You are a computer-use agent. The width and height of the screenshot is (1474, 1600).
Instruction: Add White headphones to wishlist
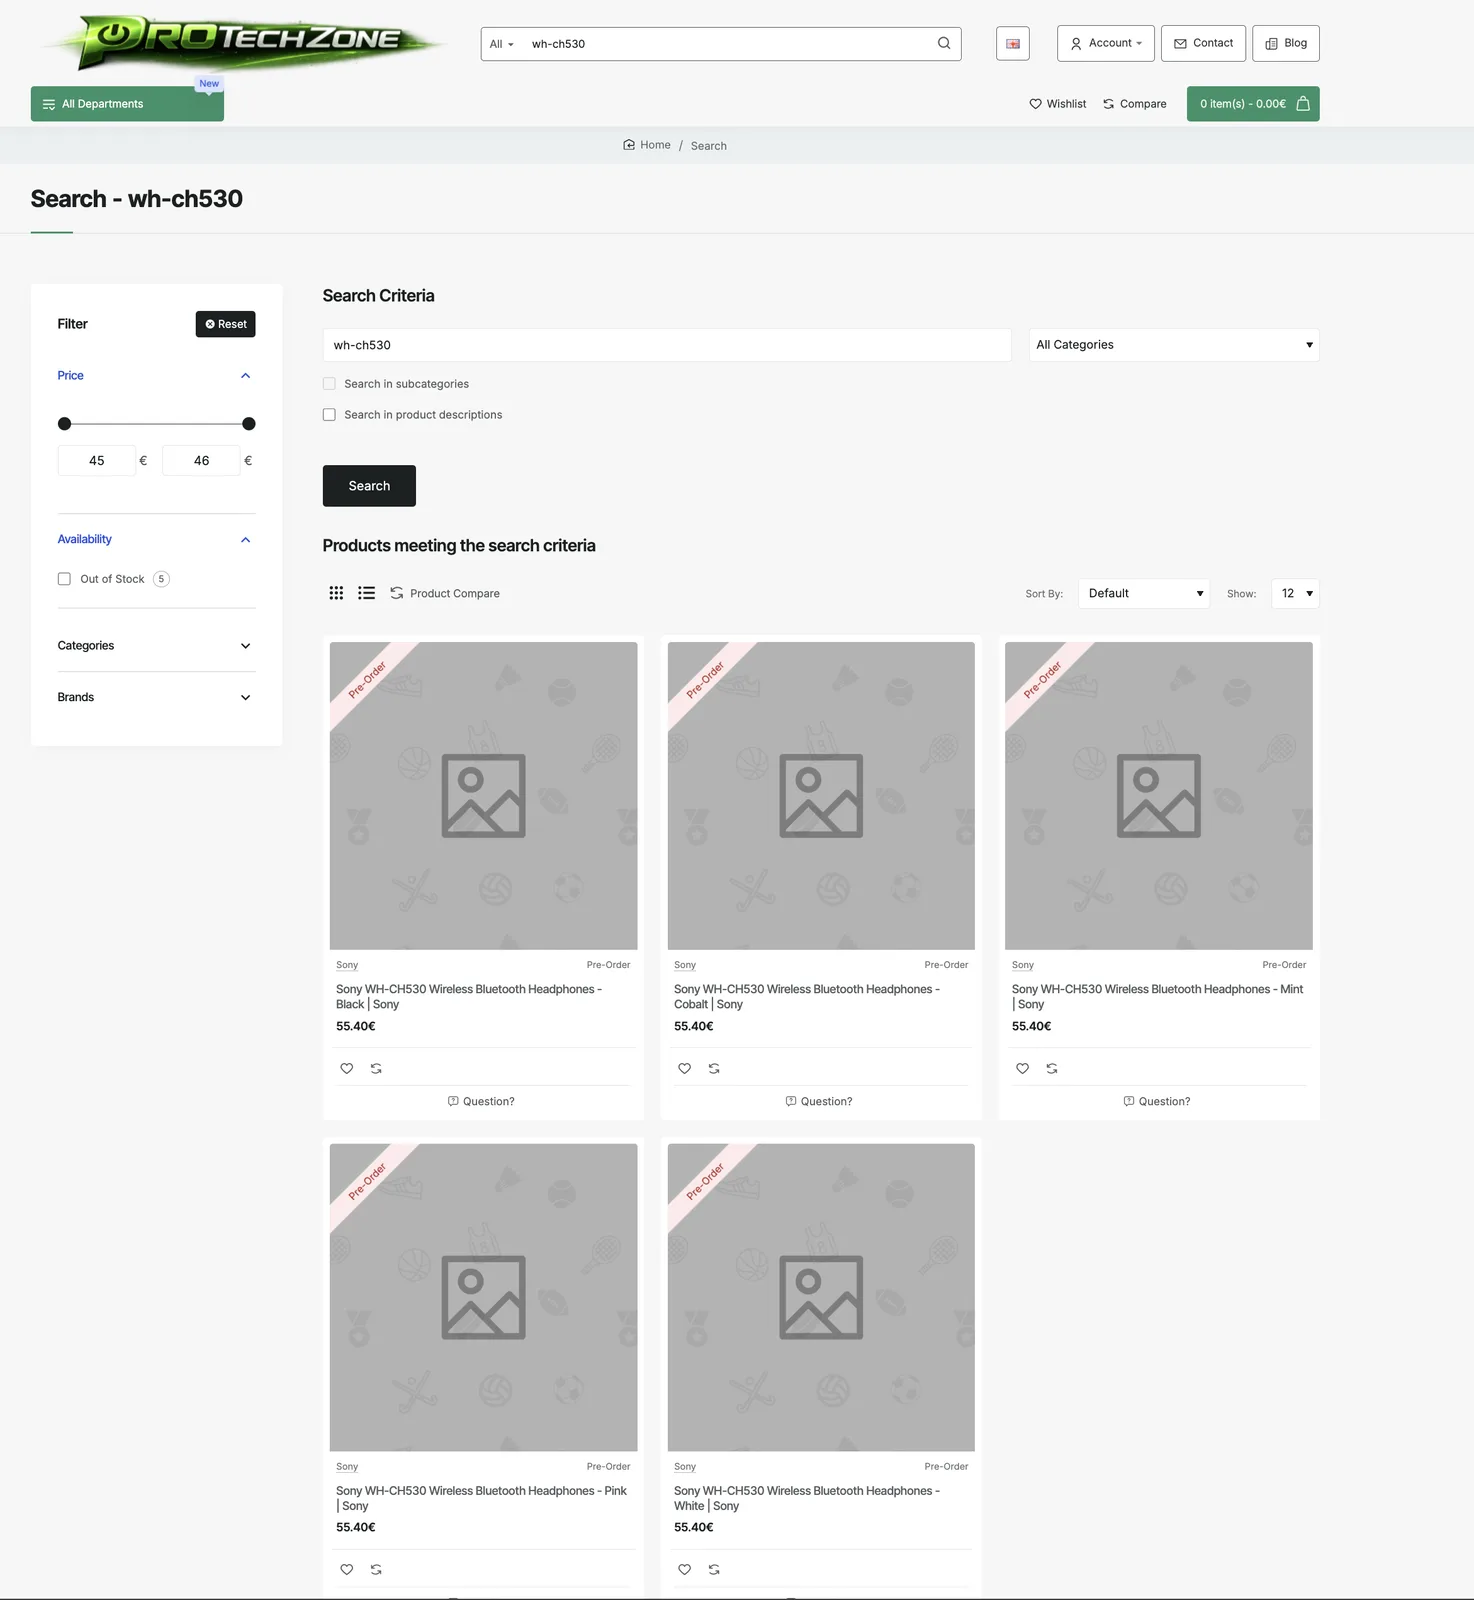(685, 1569)
